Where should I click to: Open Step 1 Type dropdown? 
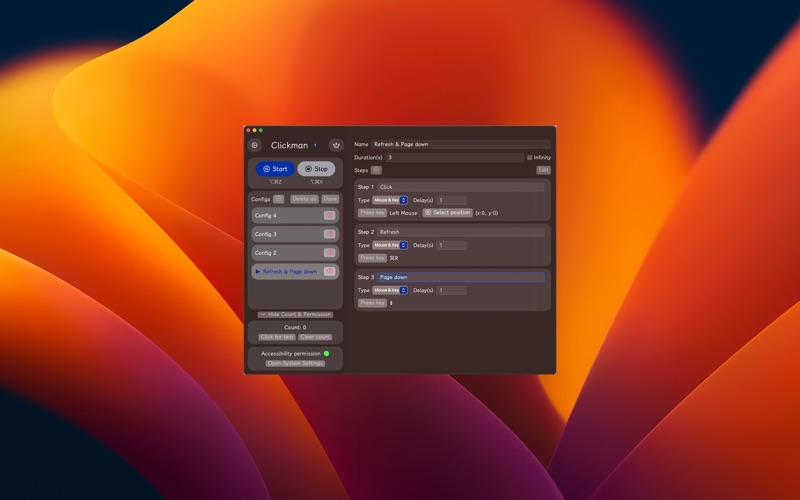pyautogui.click(x=390, y=200)
